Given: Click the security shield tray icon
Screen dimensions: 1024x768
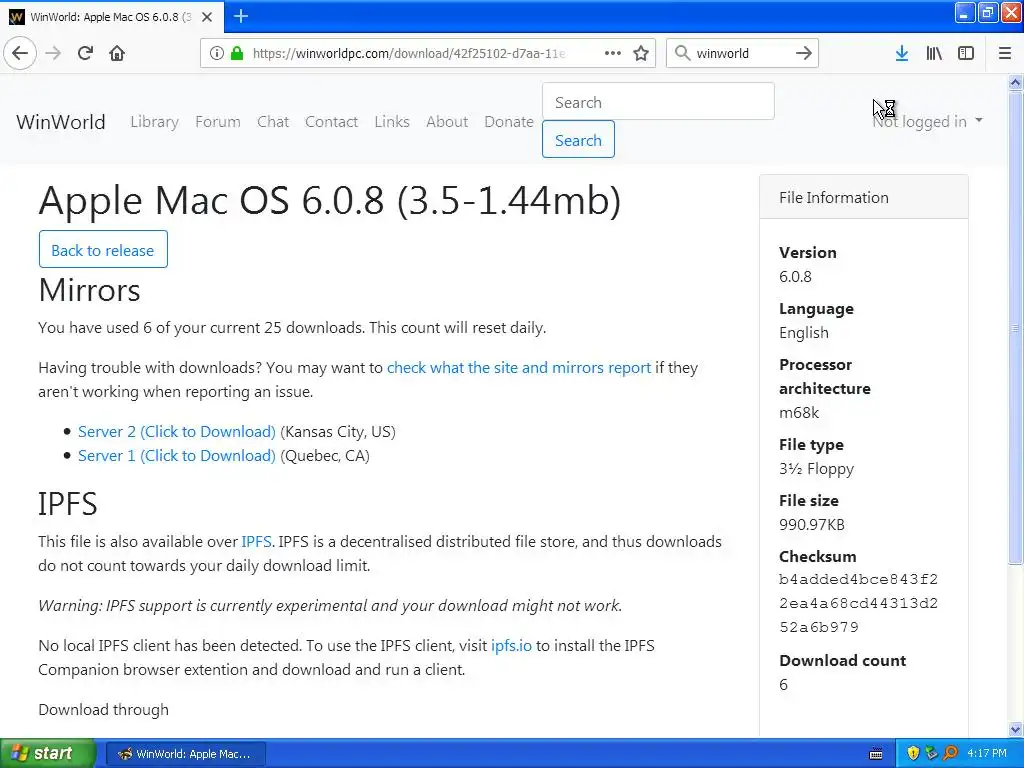Looking at the screenshot, I should coord(913,754).
